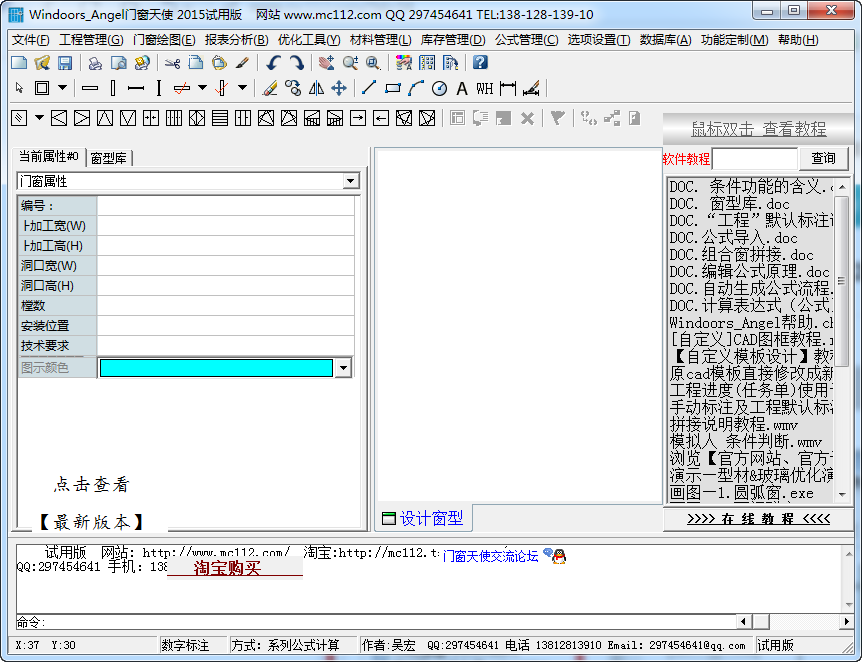
Task: Open the 优化工具(Y) menu
Action: [309, 40]
